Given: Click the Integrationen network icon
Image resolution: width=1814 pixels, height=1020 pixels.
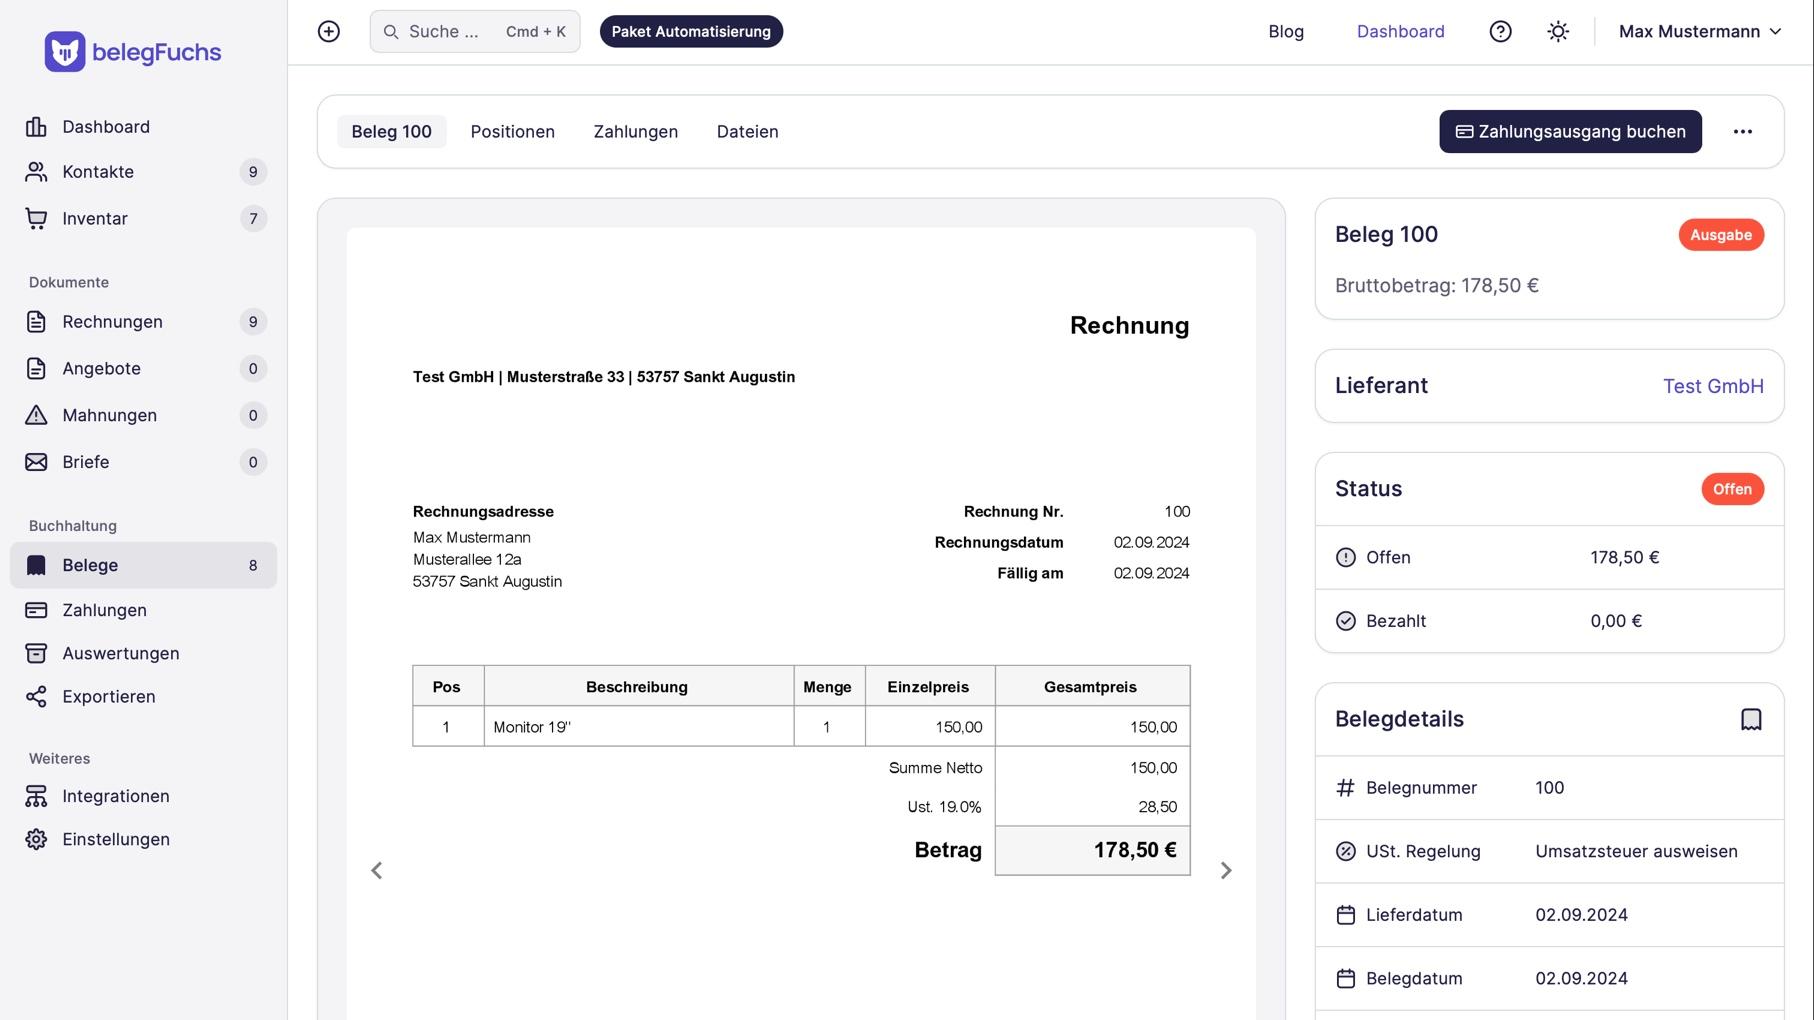Looking at the screenshot, I should pos(36,796).
